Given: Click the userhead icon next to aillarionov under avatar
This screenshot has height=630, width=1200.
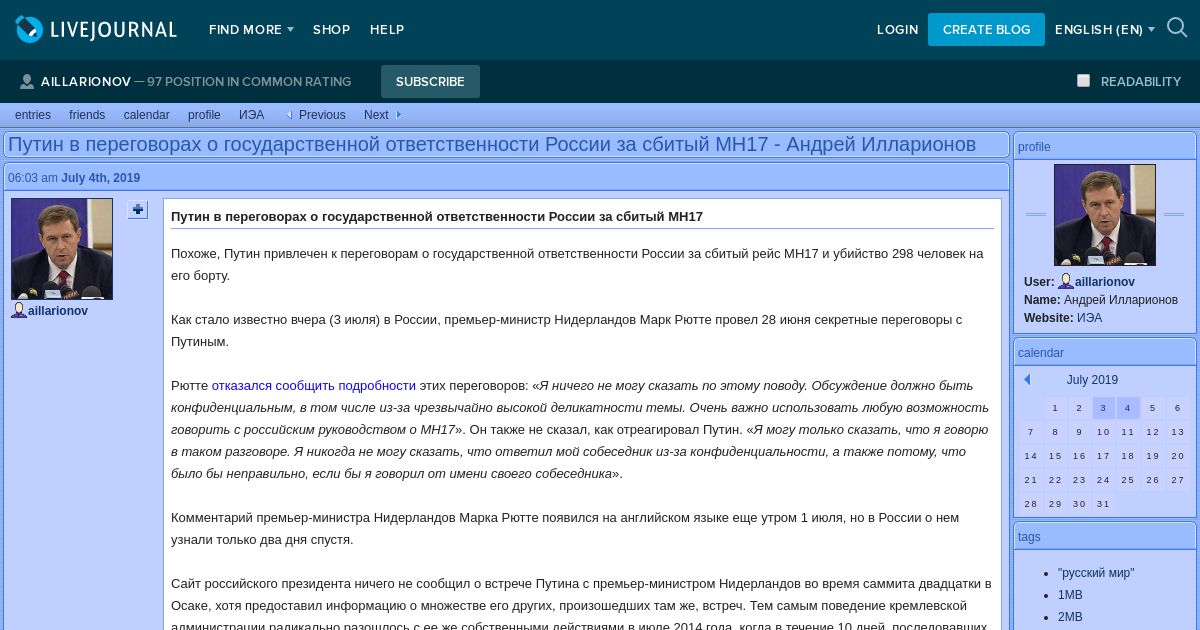Looking at the screenshot, I should tap(19, 310).
